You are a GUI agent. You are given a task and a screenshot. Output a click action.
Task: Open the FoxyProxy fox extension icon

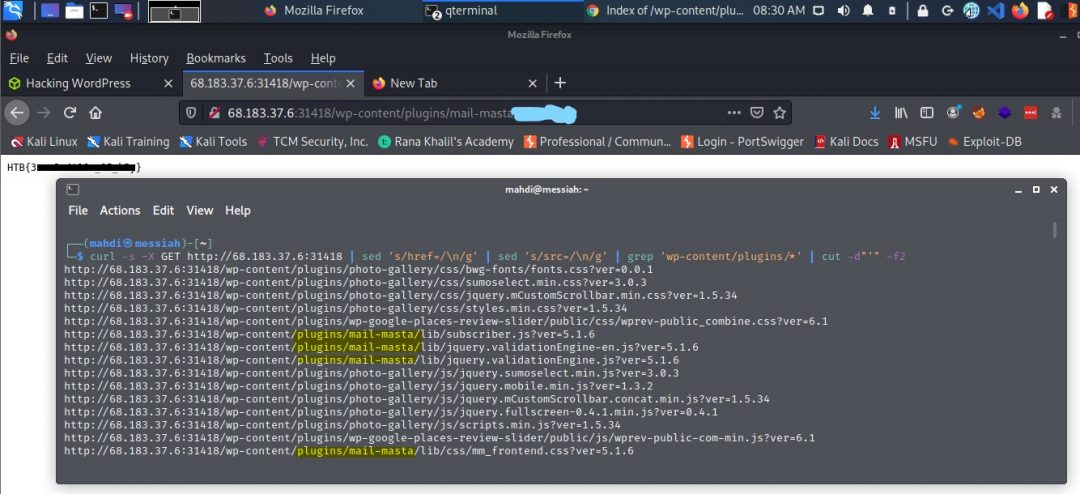[x=979, y=113]
